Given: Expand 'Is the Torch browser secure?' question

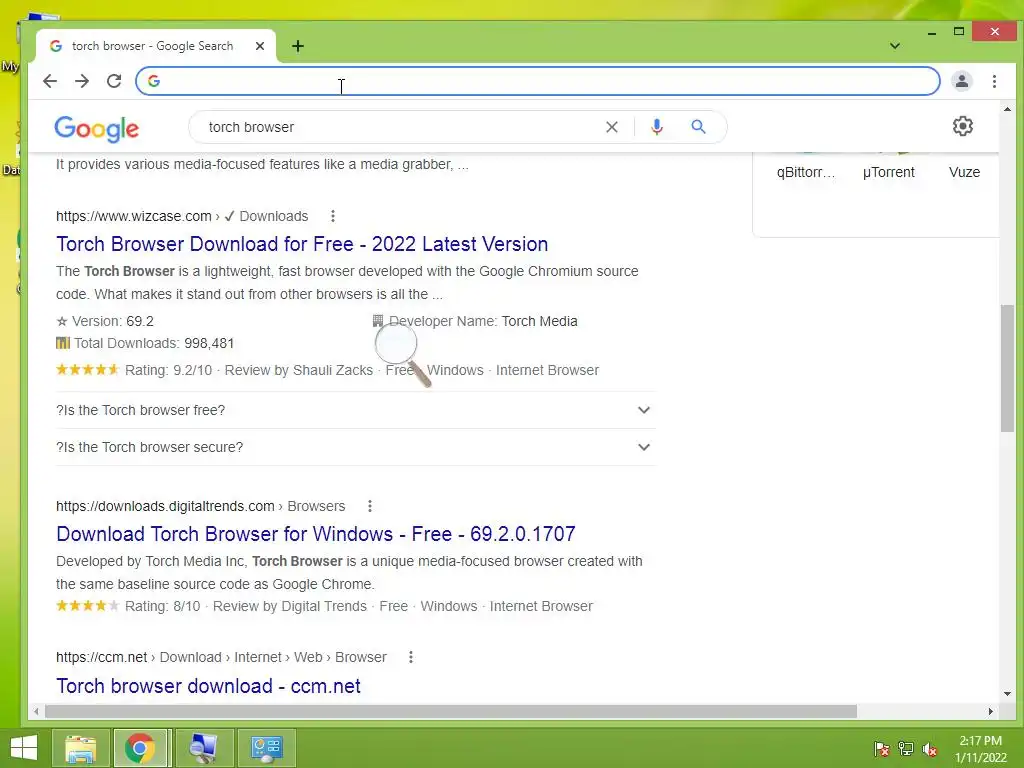Looking at the screenshot, I should pos(356,447).
